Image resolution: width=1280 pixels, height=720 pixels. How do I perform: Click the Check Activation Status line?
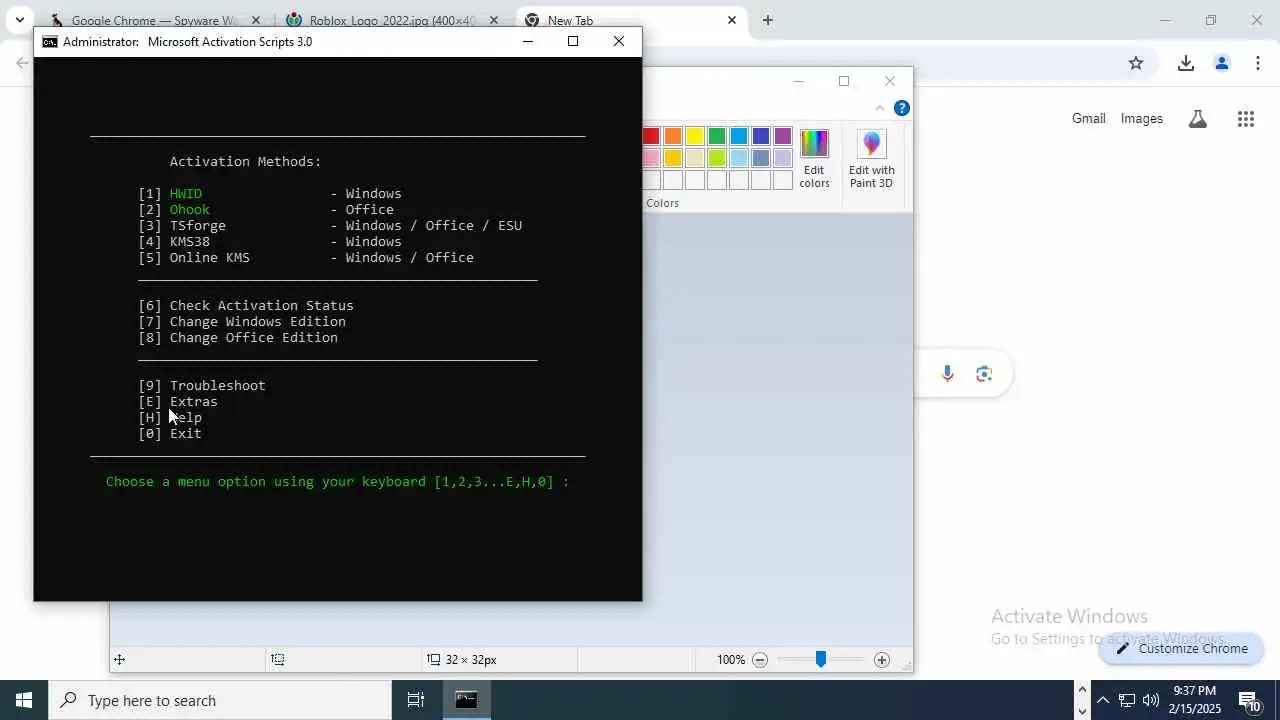tap(246, 305)
